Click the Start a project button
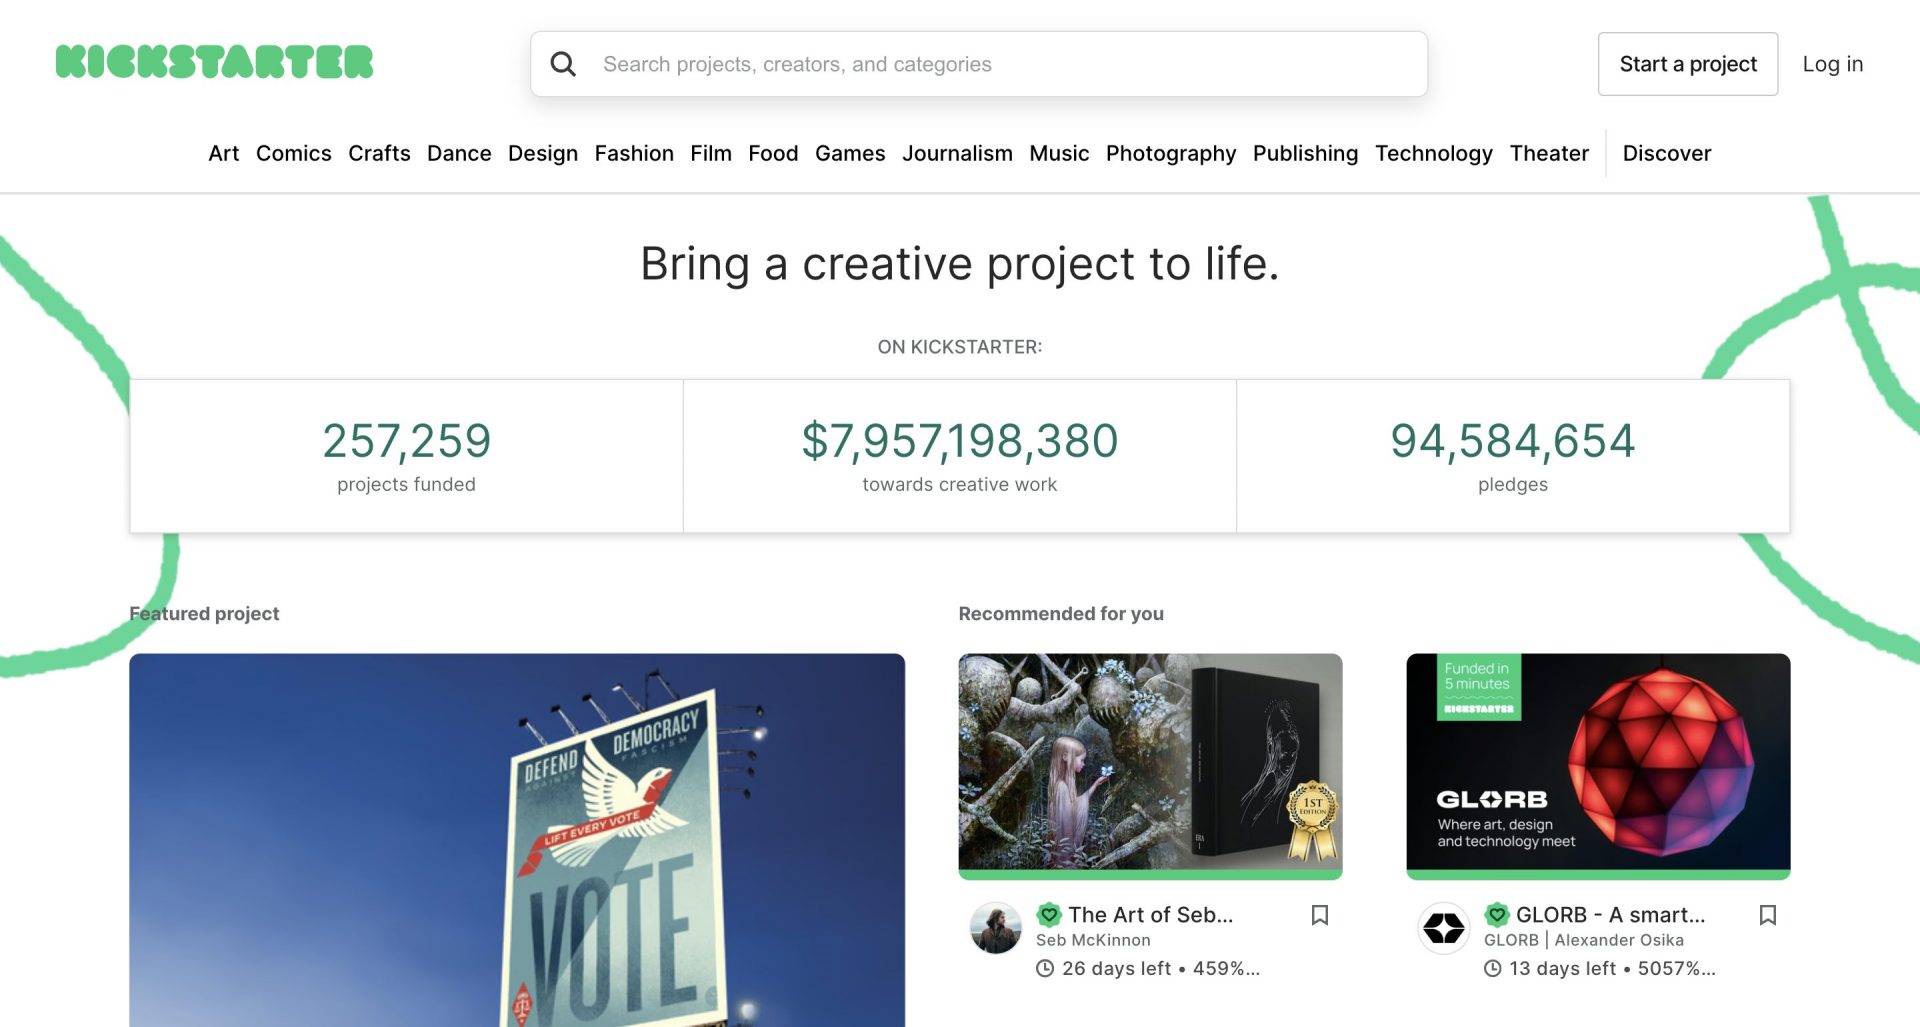Screen dimensions: 1920x1027 click(x=1687, y=63)
